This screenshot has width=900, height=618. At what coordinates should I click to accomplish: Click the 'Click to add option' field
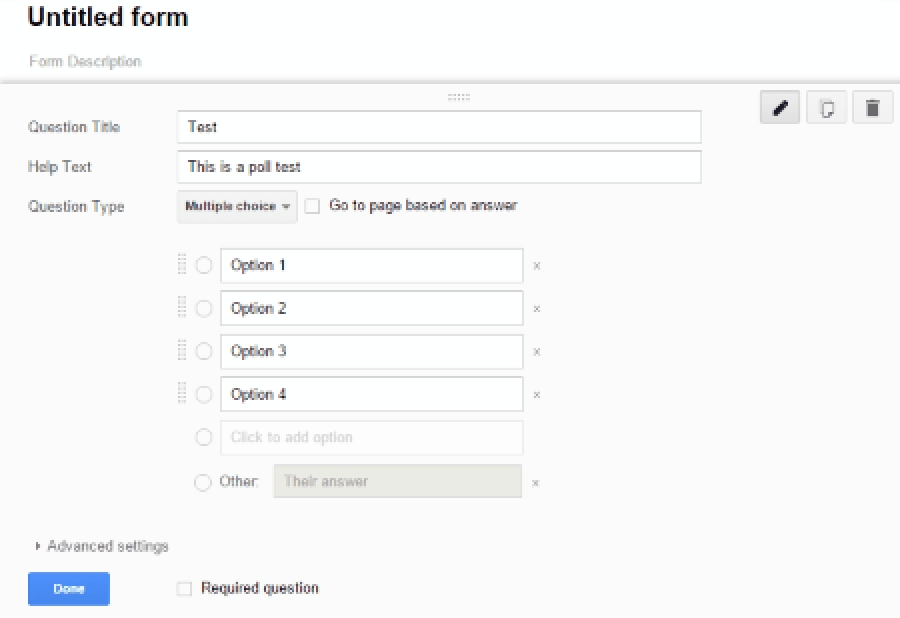coord(372,438)
